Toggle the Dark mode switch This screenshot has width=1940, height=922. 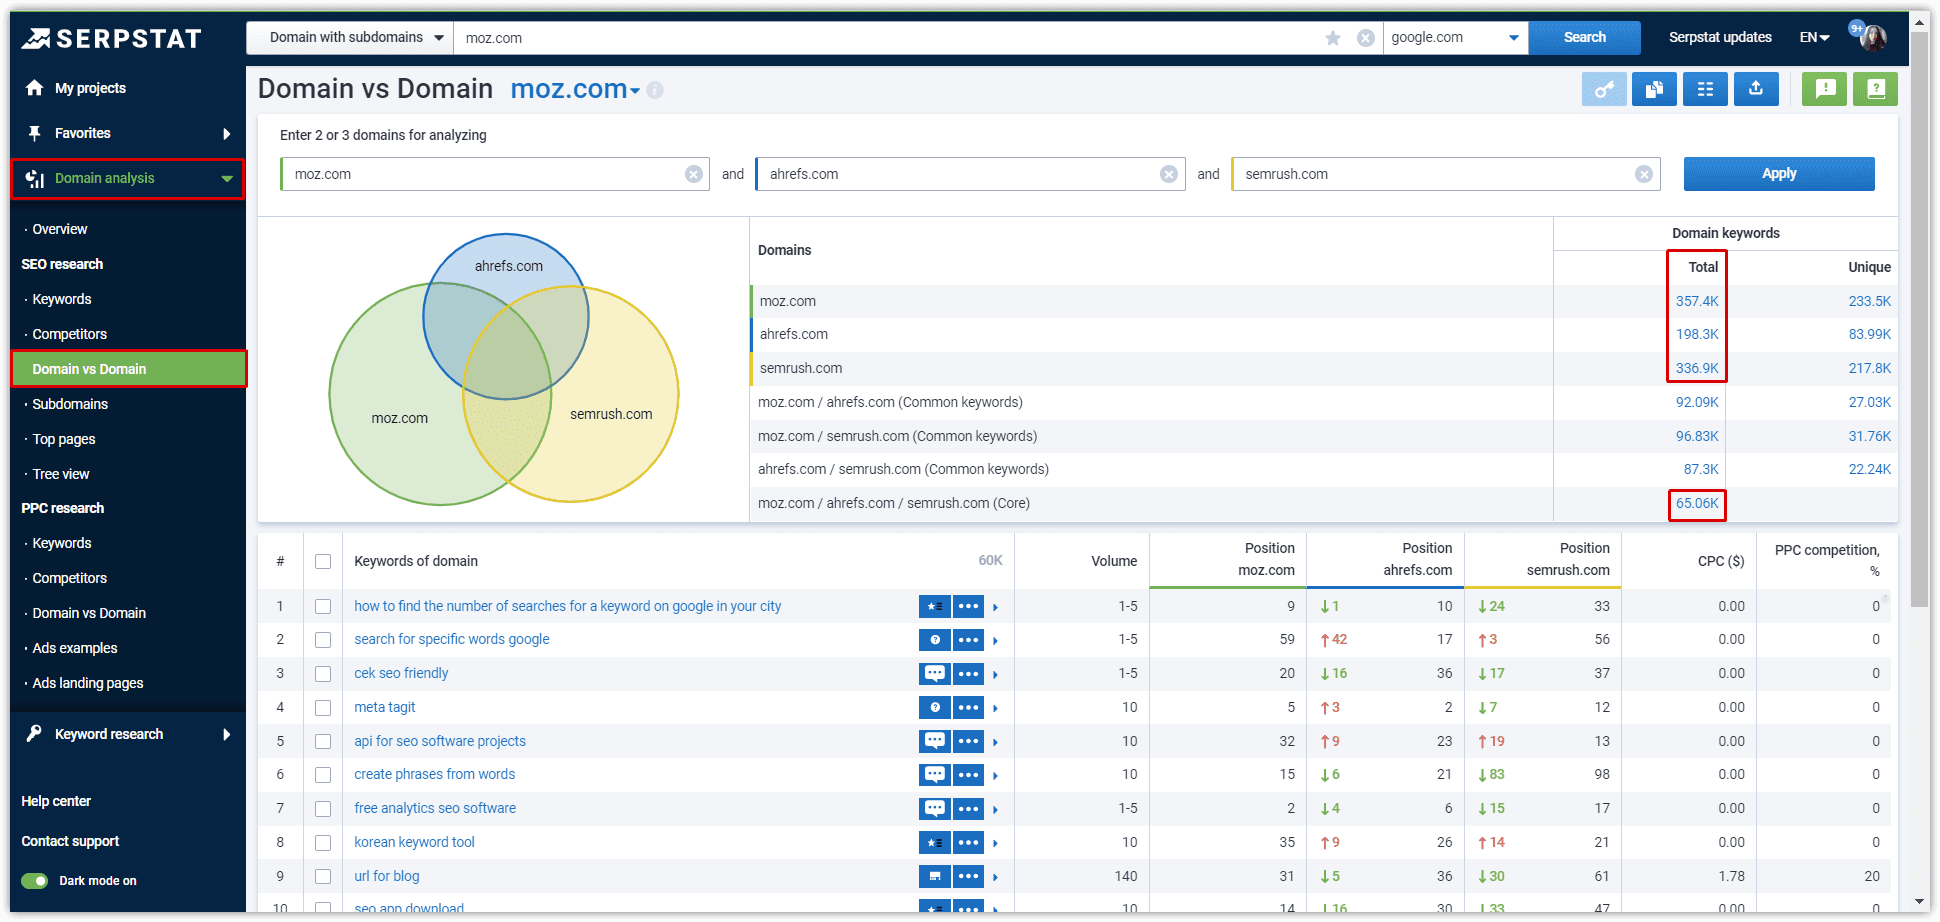pos(35,881)
